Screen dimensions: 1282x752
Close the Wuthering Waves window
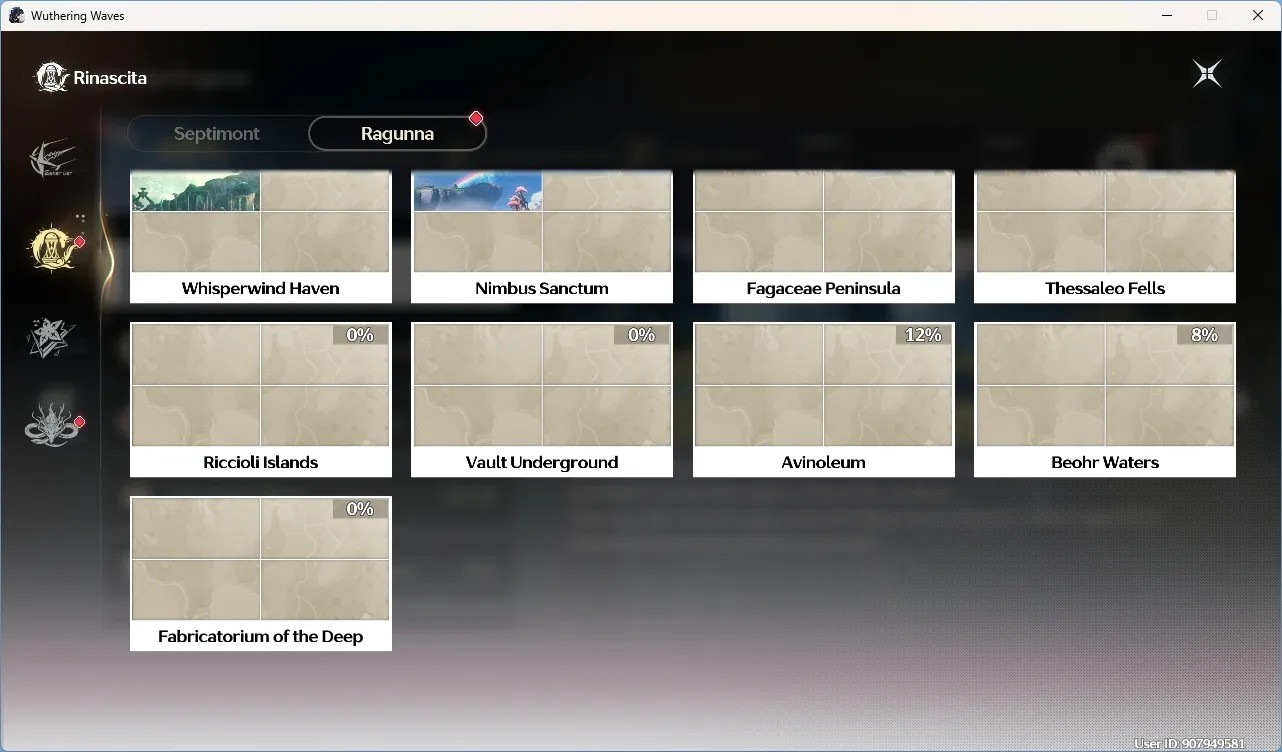1258,15
